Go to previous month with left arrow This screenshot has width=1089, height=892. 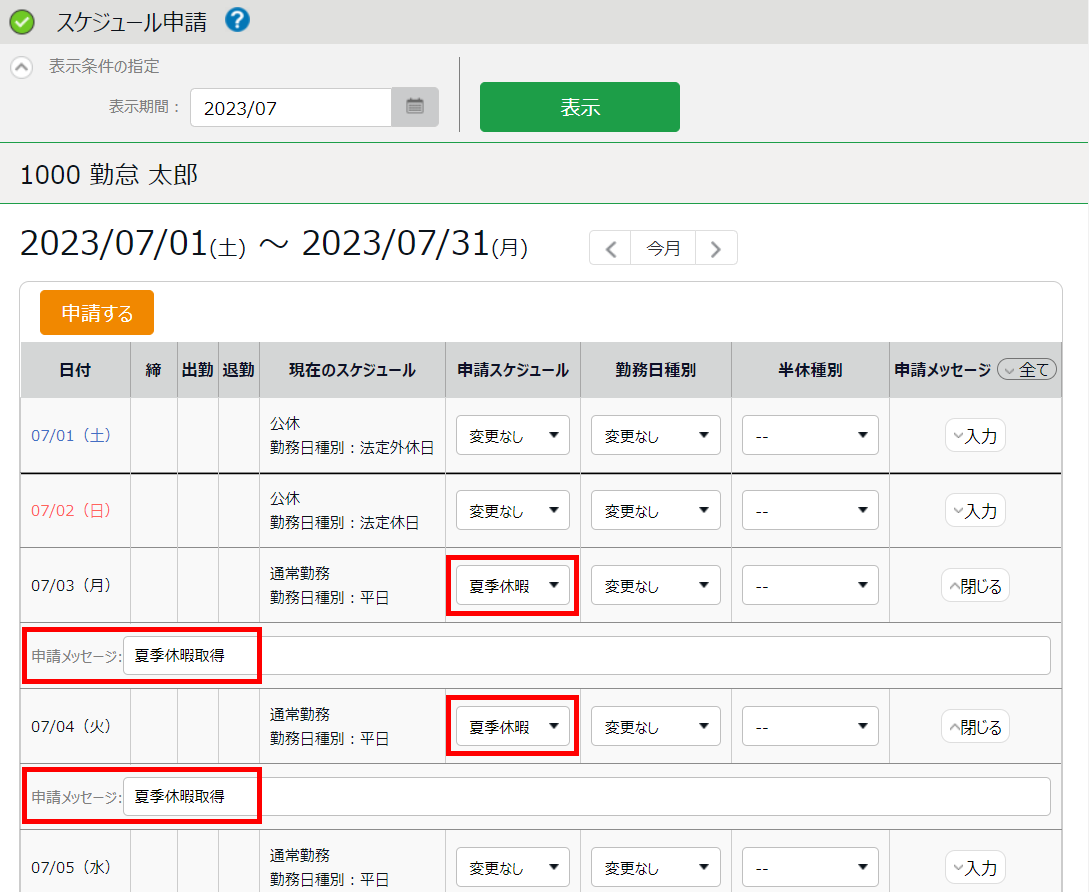coord(610,248)
